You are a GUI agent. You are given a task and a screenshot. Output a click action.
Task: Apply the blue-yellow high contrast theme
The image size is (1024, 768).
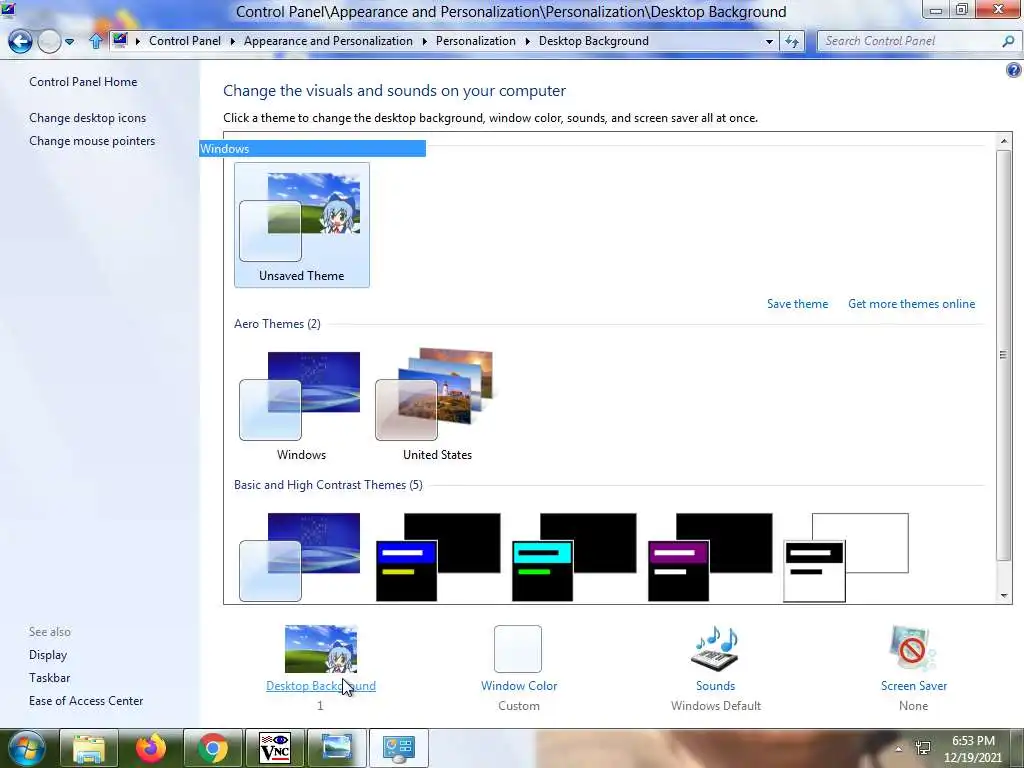(x=438, y=557)
